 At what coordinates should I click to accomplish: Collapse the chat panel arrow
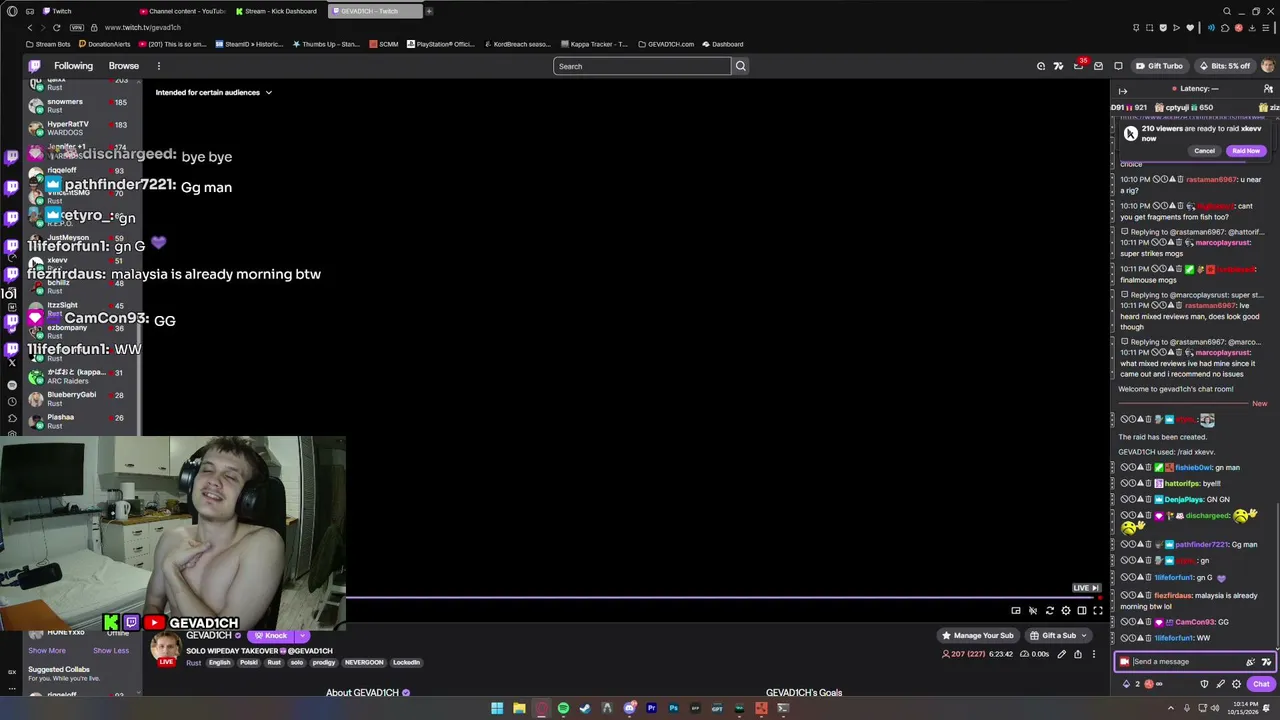[1122, 90]
